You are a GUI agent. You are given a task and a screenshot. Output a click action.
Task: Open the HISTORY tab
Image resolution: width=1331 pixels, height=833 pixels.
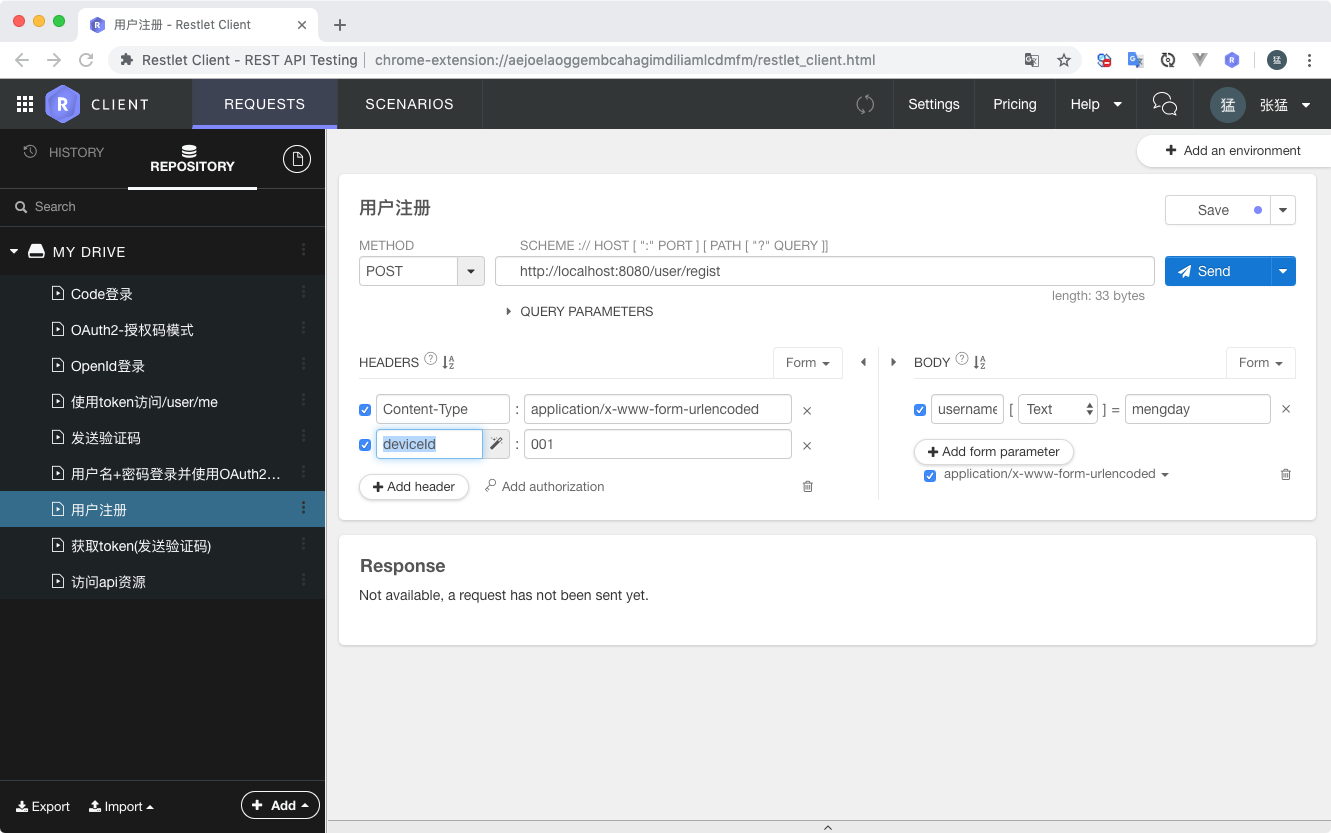point(64,152)
